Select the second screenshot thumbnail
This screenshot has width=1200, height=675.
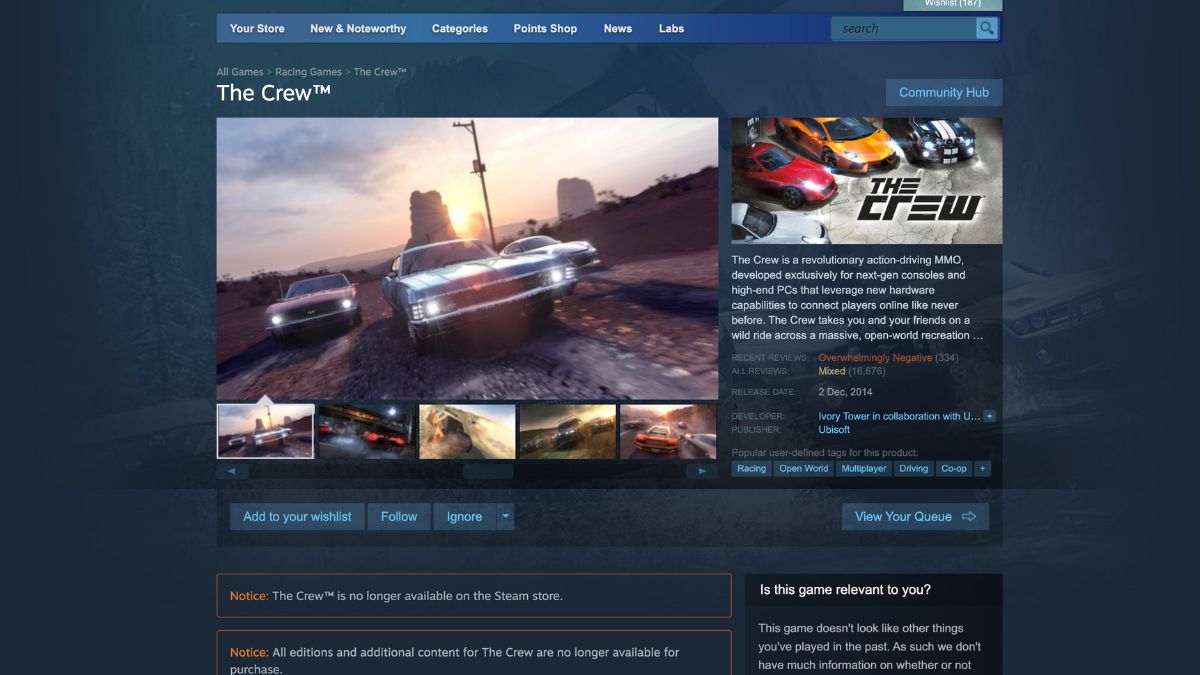(x=366, y=430)
